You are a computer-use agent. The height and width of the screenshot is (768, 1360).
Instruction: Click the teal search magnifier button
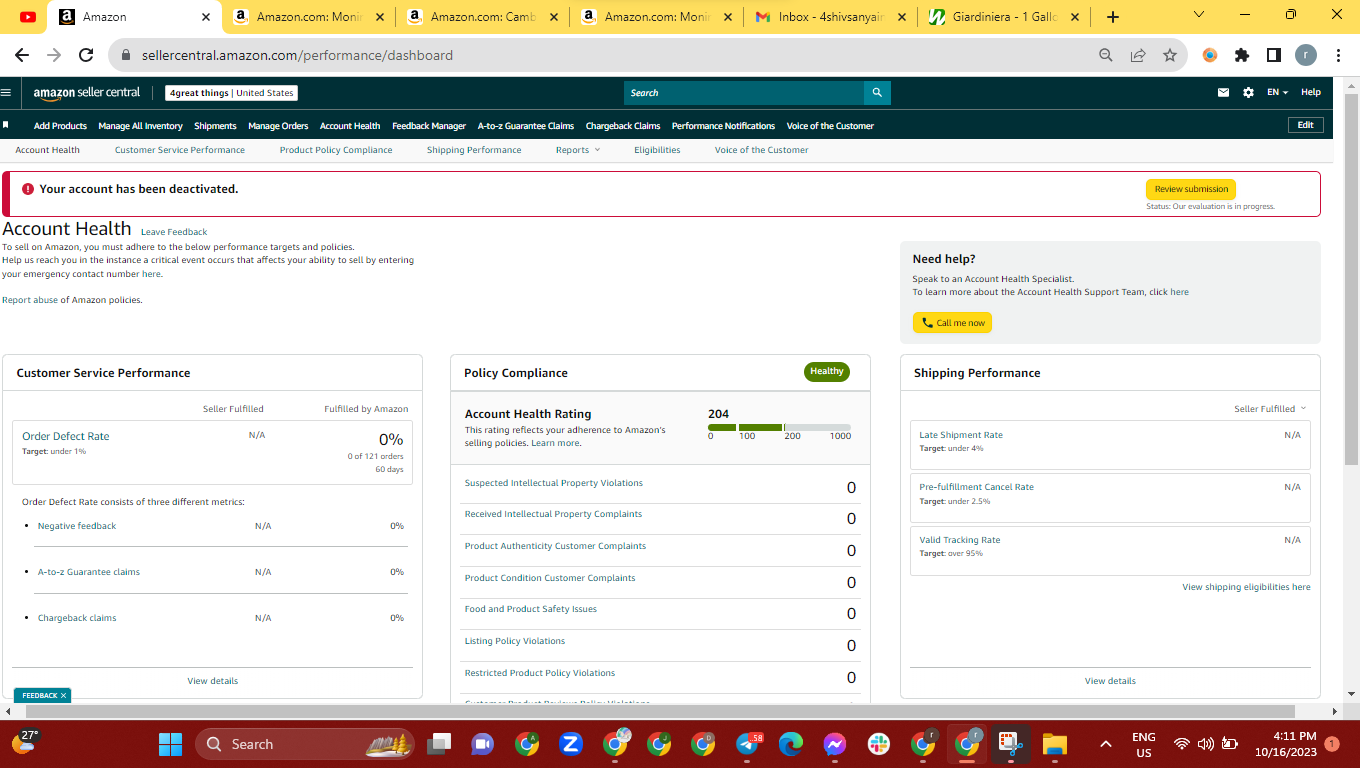click(x=877, y=93)
